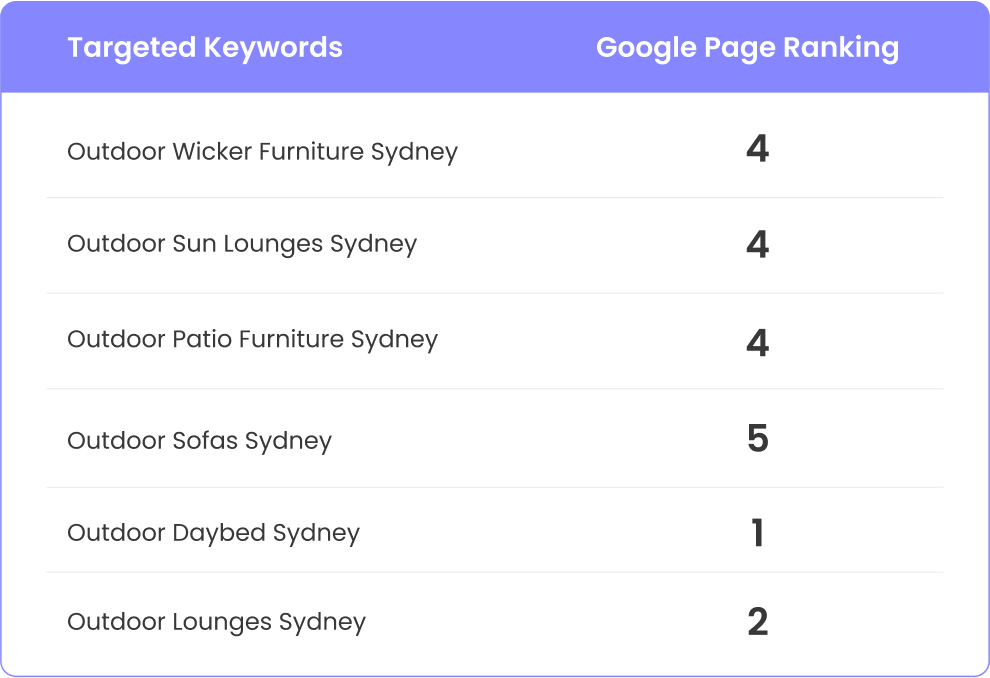Image resolution: width=990 pixels, height=678 pixels.
Task: Click the word Keywords in the header
Action: [x=273, y=49]
